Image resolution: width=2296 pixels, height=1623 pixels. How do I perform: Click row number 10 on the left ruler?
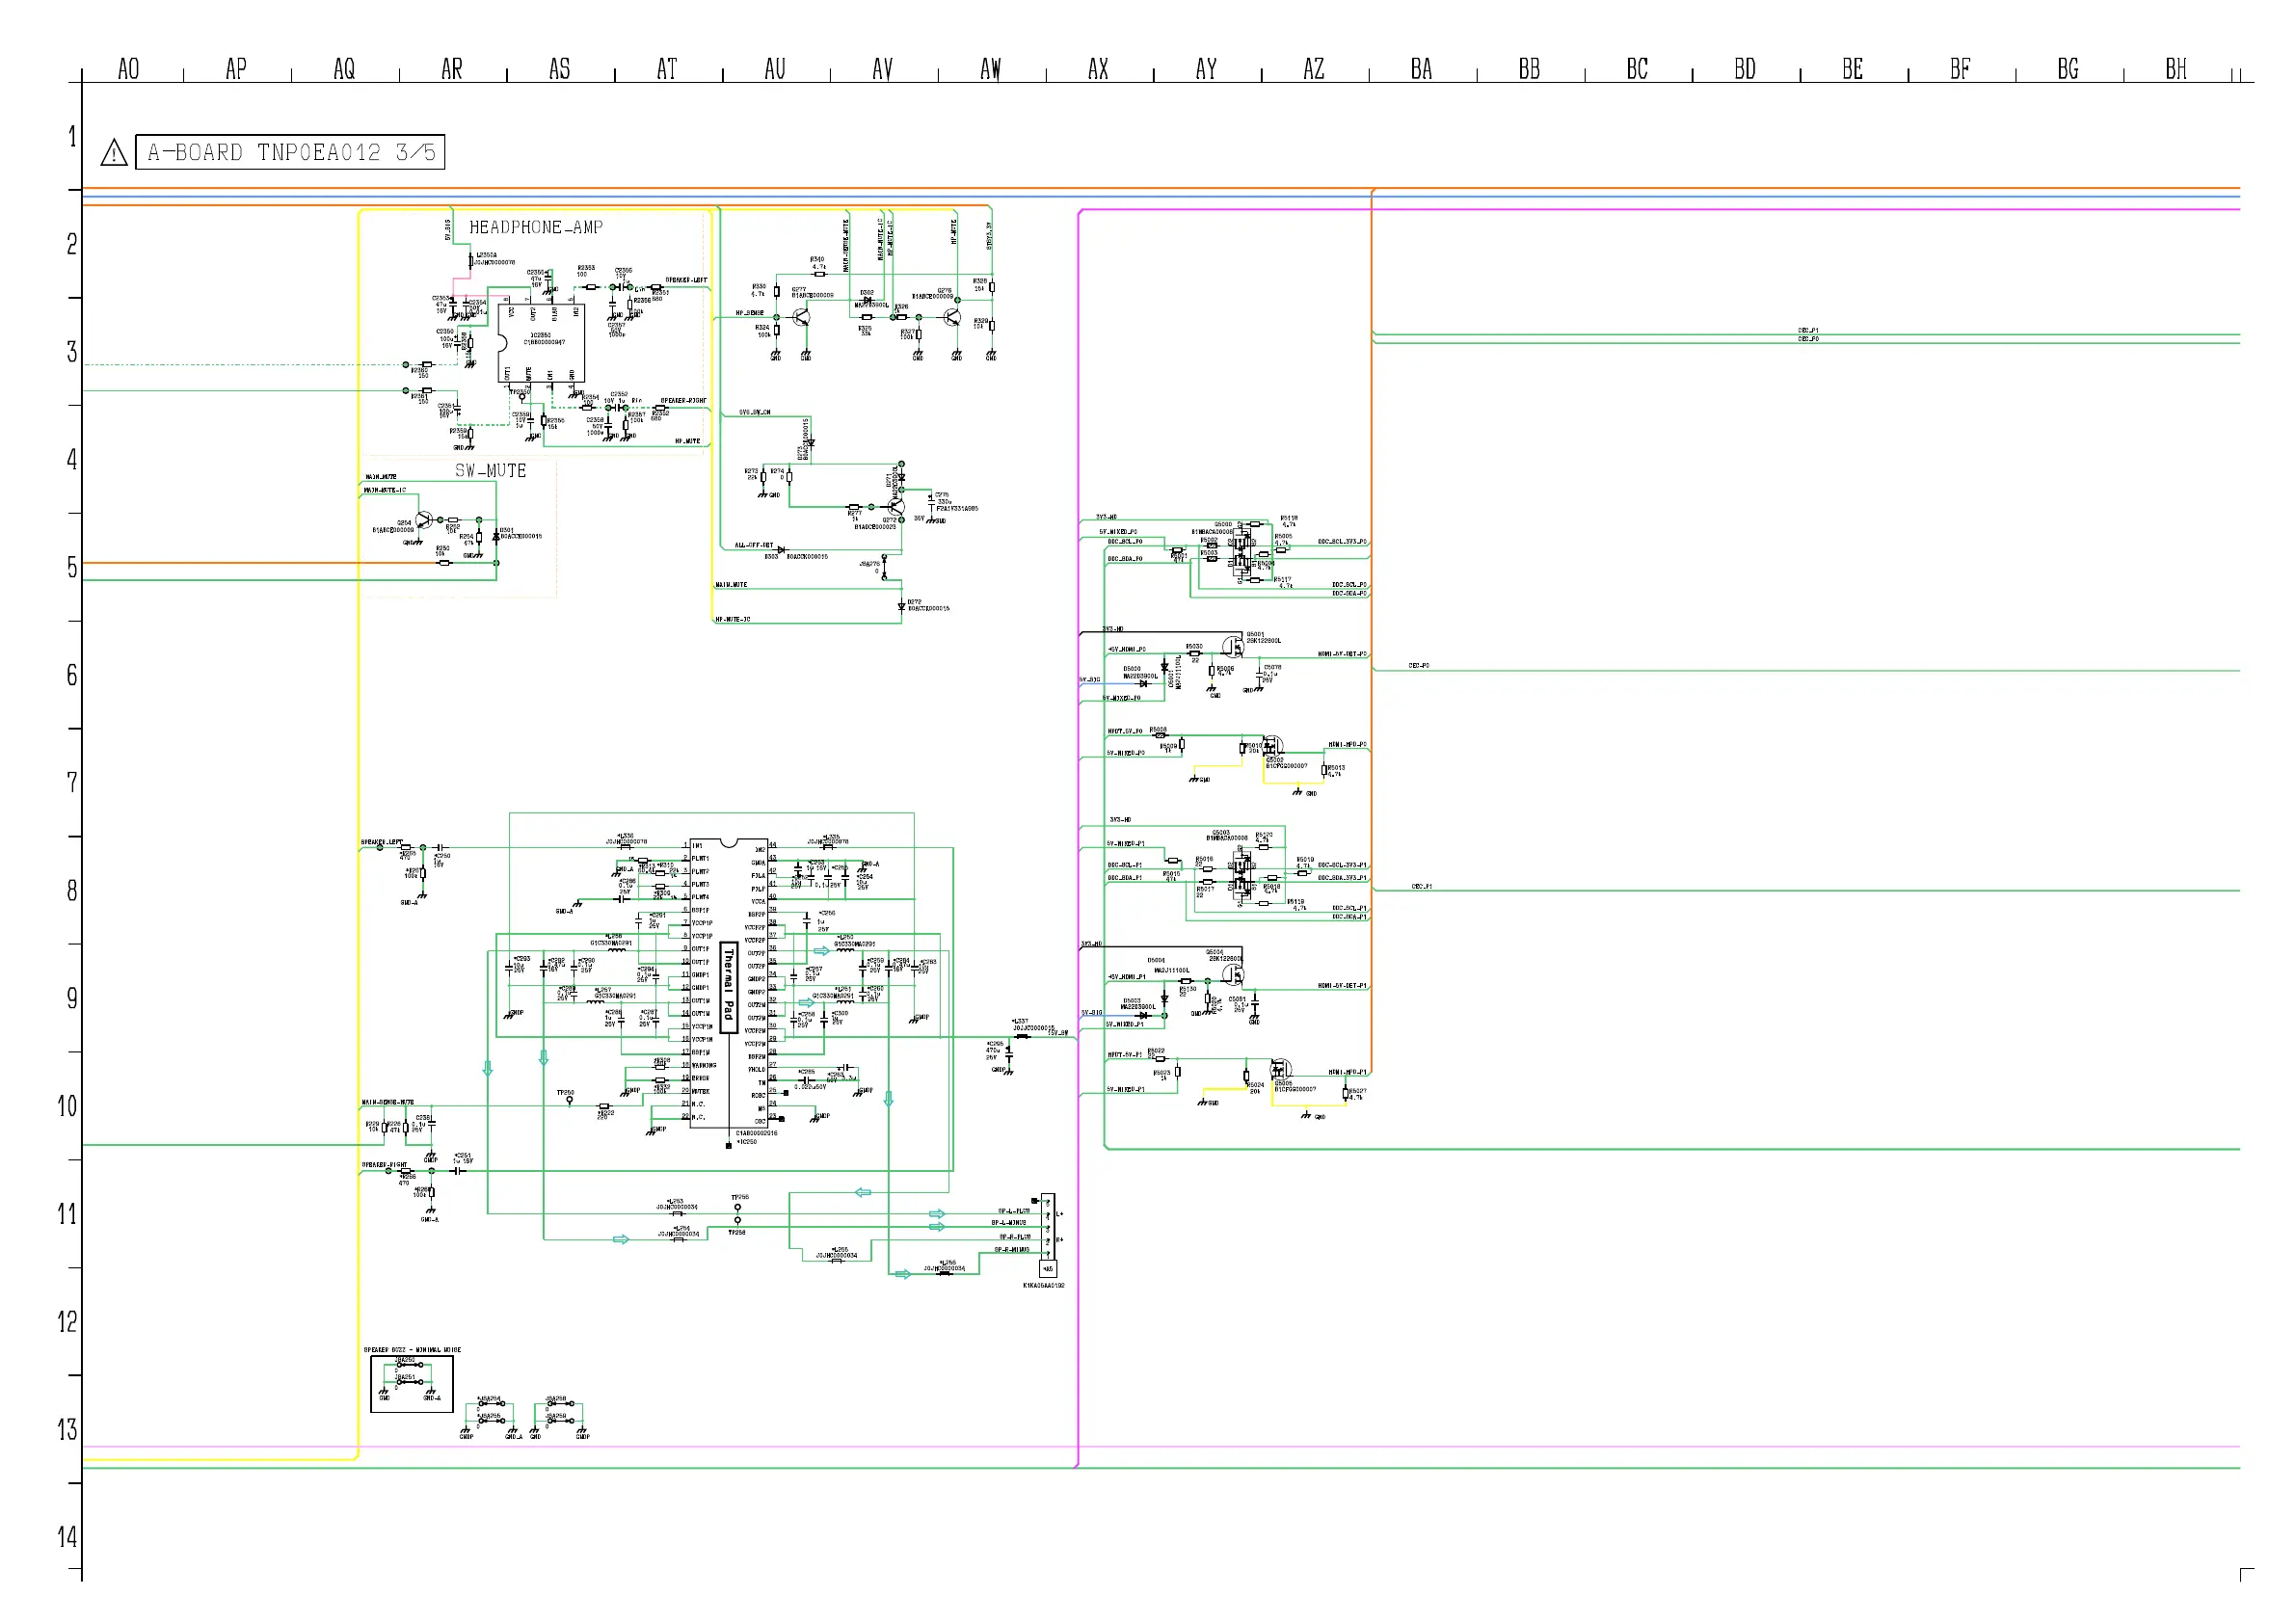point(67,1106)
